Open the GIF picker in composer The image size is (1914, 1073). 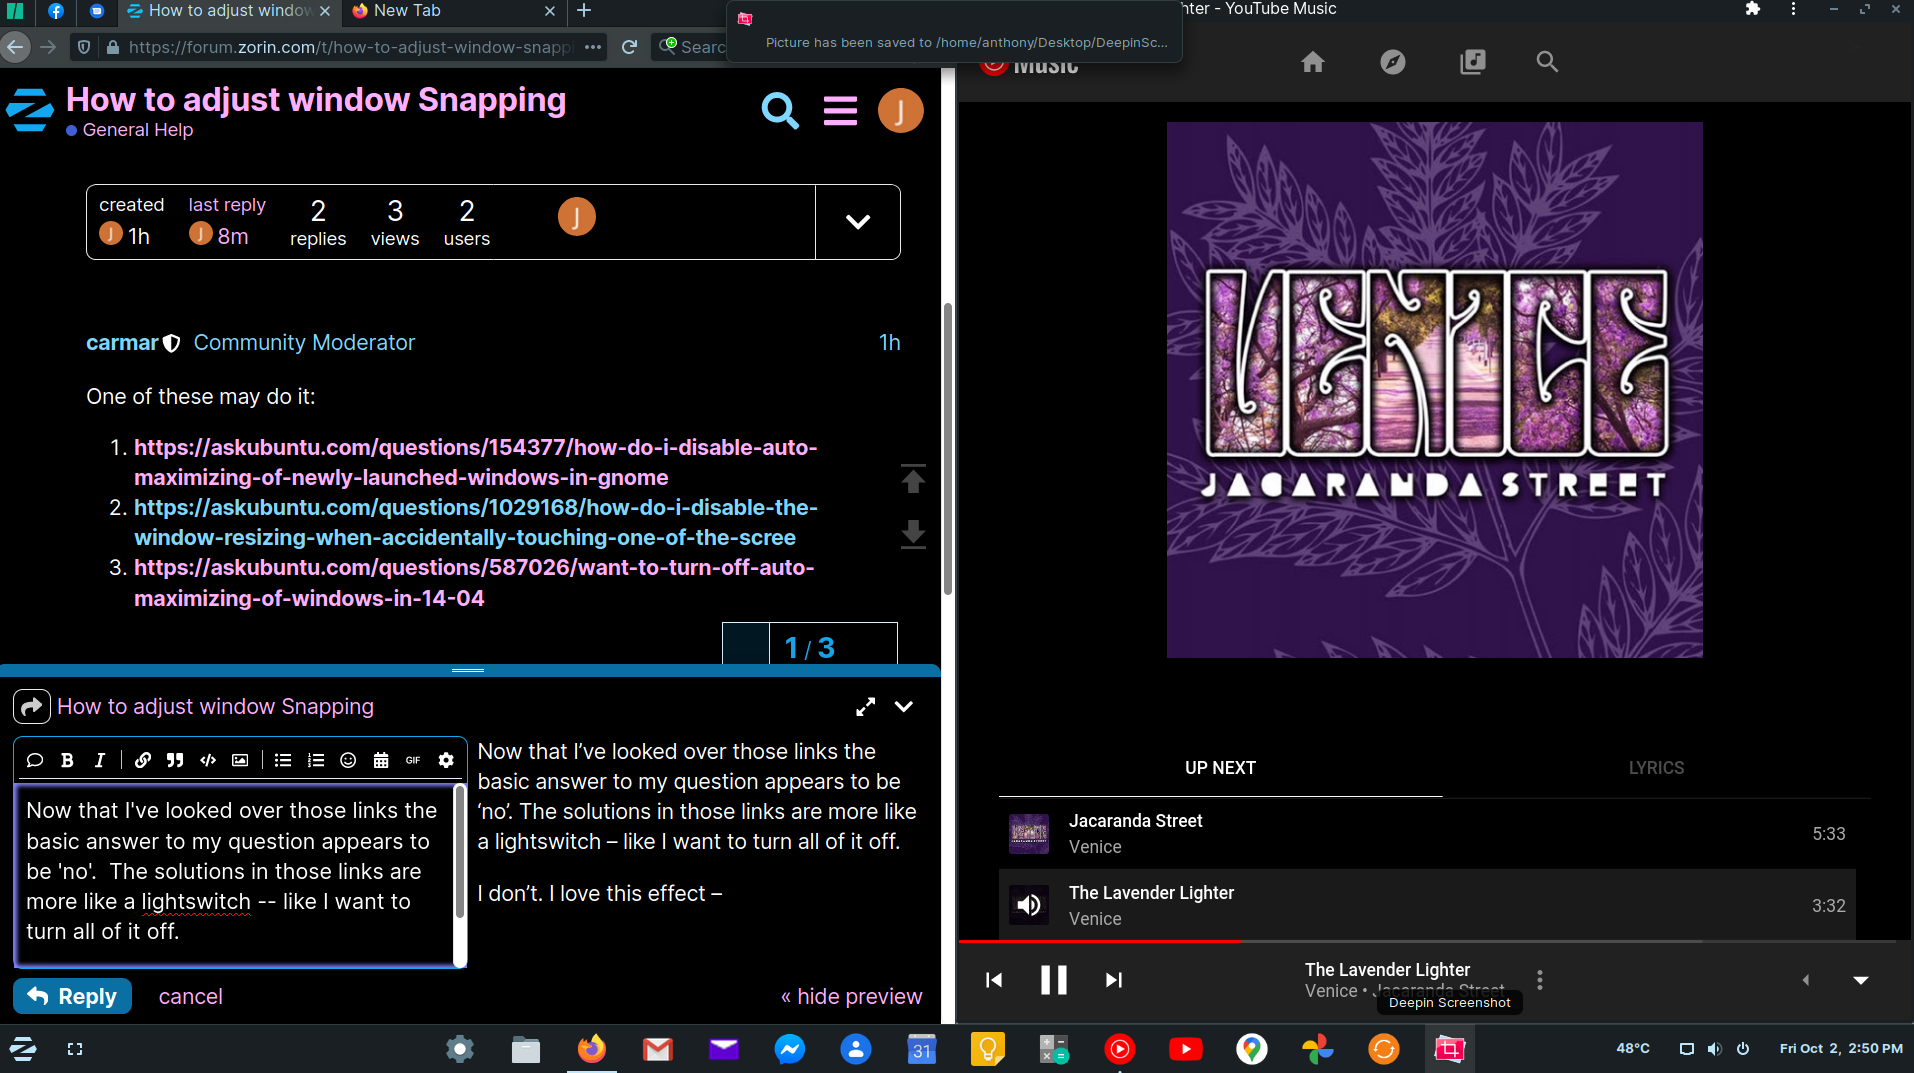coord(413,760)
